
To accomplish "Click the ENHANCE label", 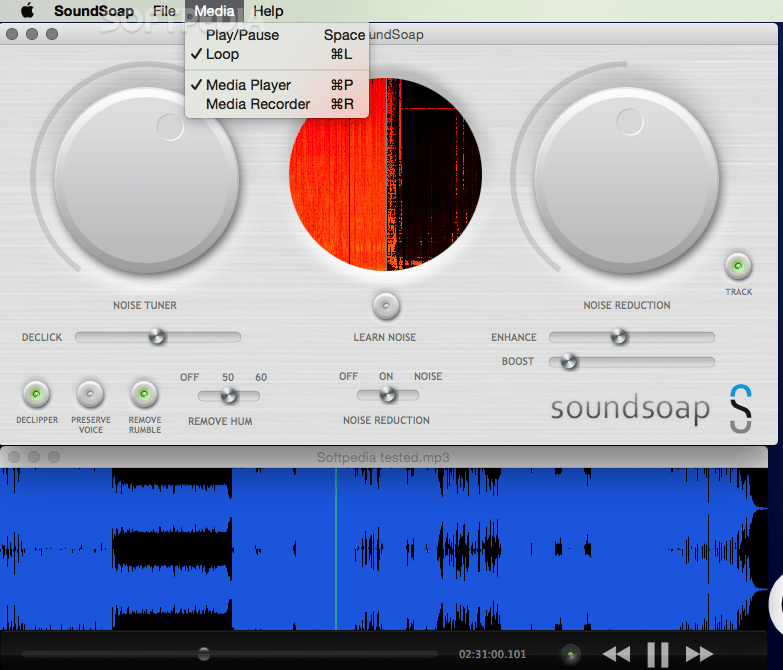I will coord(514,337).
